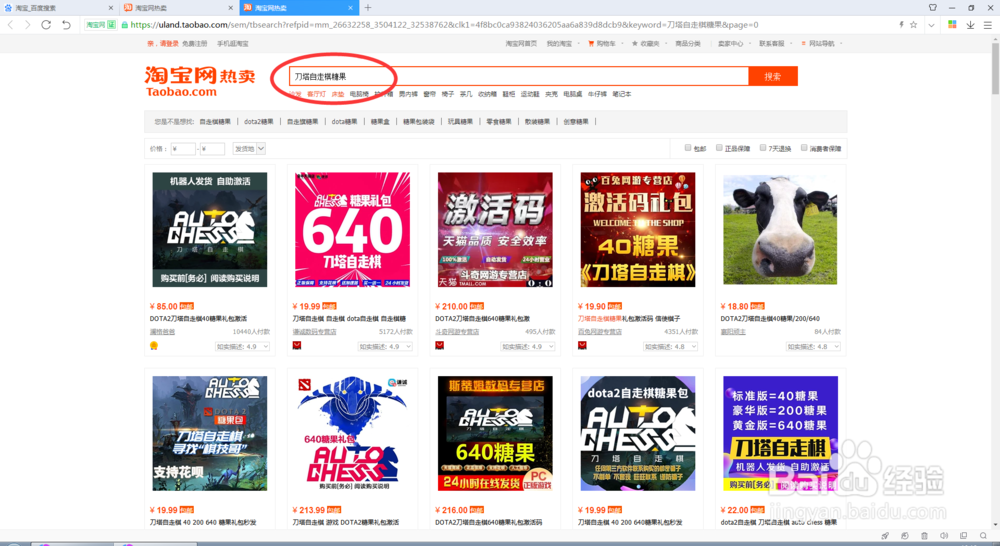Click the speaker volume icon in the status bar
Viewport: 1000px width, 546px height.
pyautogui.click(x=944, y=536)
